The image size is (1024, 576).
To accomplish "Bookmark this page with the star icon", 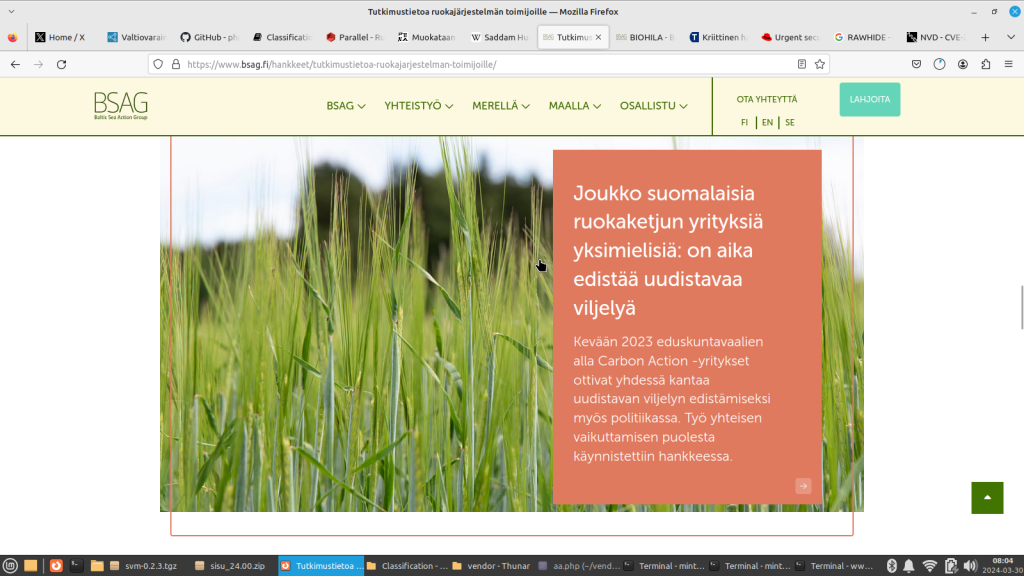I will tap(820, 64).
